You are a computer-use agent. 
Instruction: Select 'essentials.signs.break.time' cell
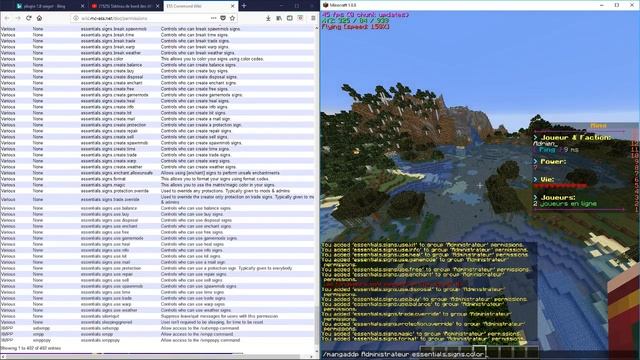click(107, 35)
